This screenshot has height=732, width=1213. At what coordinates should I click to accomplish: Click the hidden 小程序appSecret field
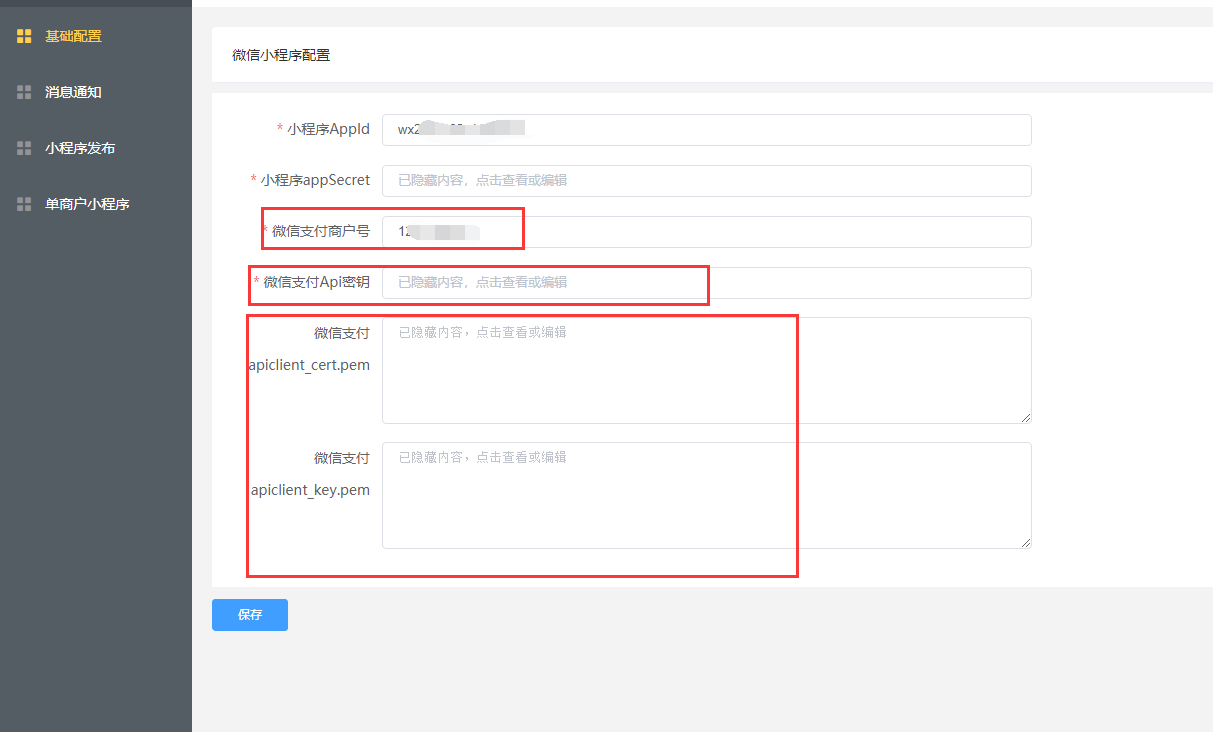(706, 181)
